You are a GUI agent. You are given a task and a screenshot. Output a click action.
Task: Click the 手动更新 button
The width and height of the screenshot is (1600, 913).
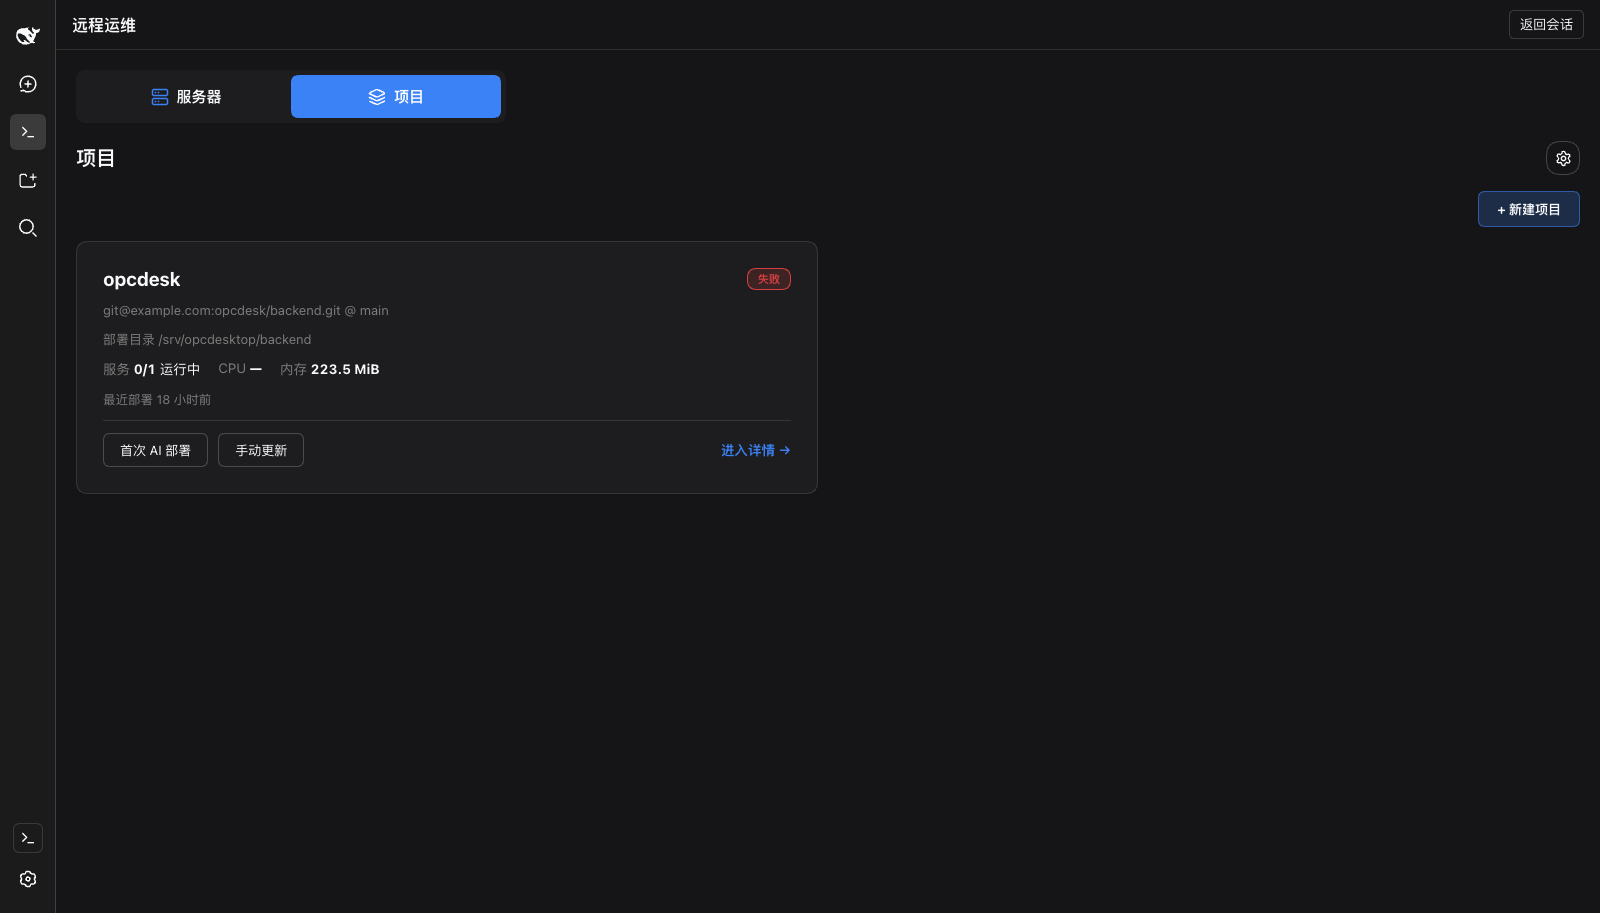(x=261, y=450)
